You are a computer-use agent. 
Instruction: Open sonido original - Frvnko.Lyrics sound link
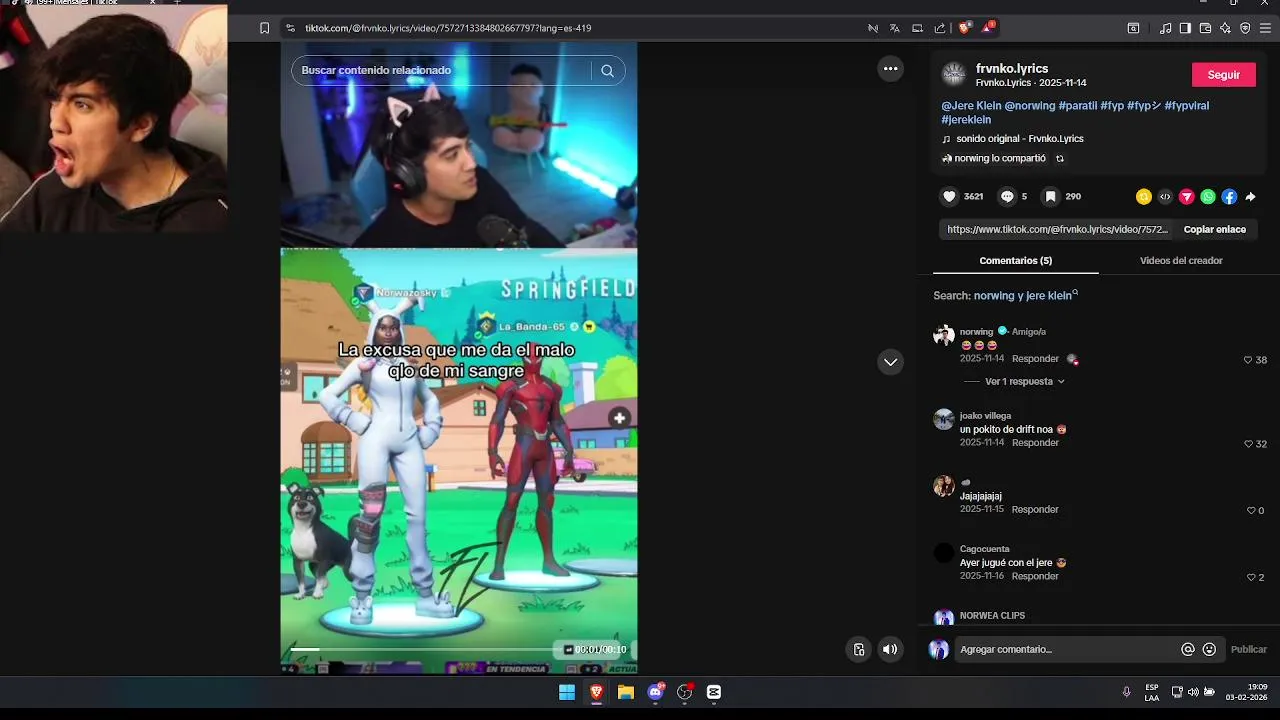pos(1019,139)
